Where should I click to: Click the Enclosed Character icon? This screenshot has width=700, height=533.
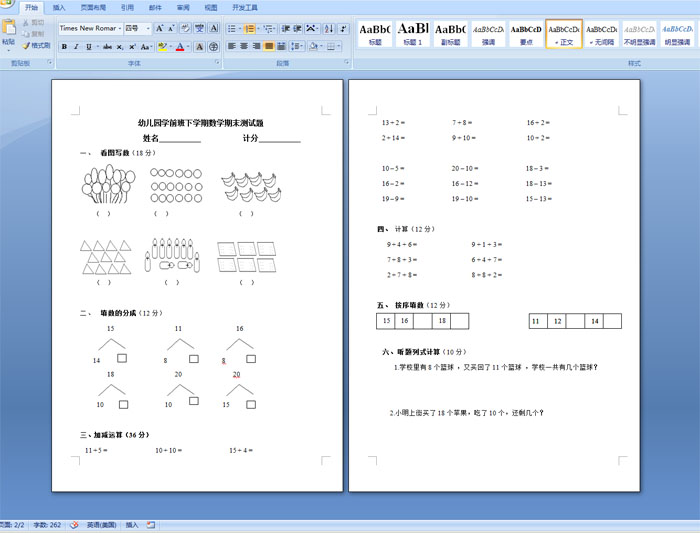(214, 46)
